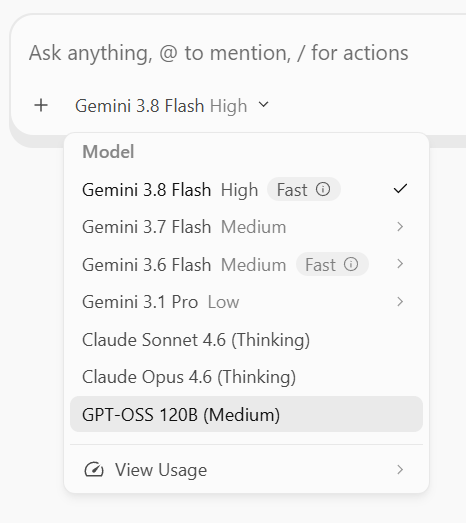Select Claude Opus 4.6 (Thinking)

[246, 377]
